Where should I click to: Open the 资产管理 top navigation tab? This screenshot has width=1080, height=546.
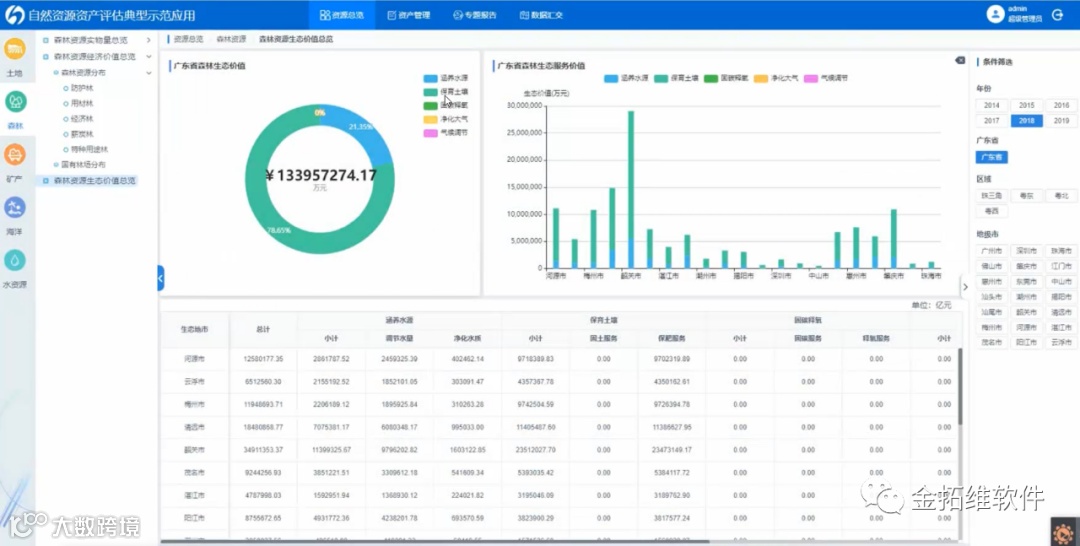point(408,15)
